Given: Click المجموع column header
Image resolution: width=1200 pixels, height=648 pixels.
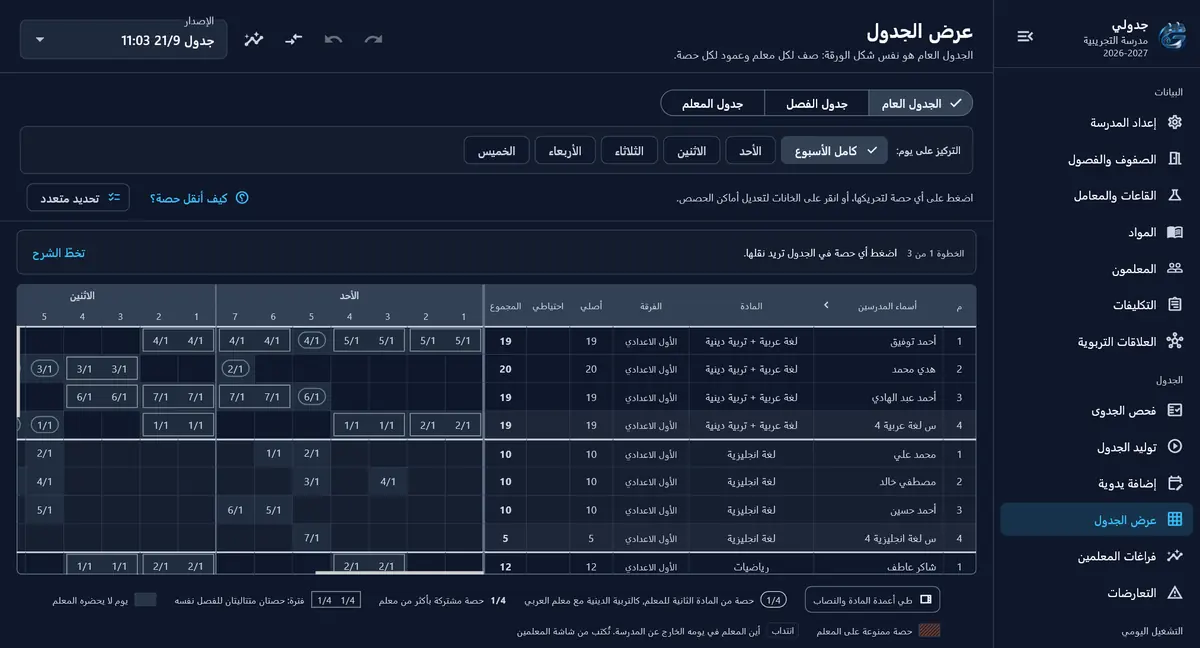Looking at the screenshot, I should (506, 306).
